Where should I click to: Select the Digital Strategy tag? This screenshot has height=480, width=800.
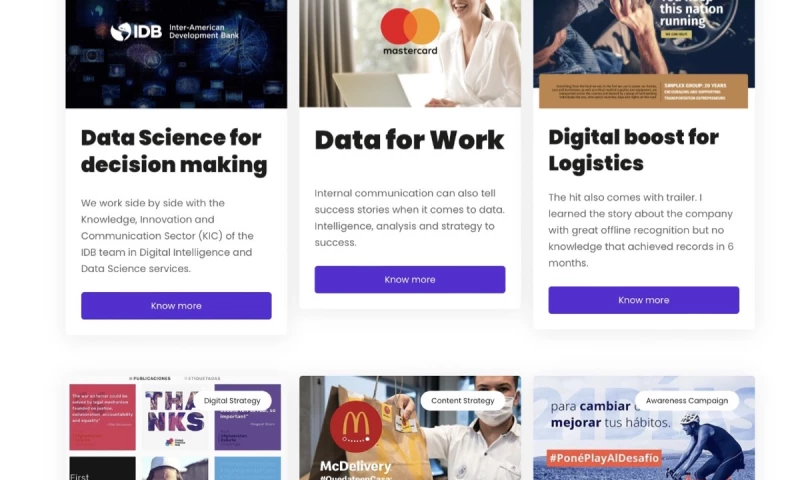pos(232,401)
